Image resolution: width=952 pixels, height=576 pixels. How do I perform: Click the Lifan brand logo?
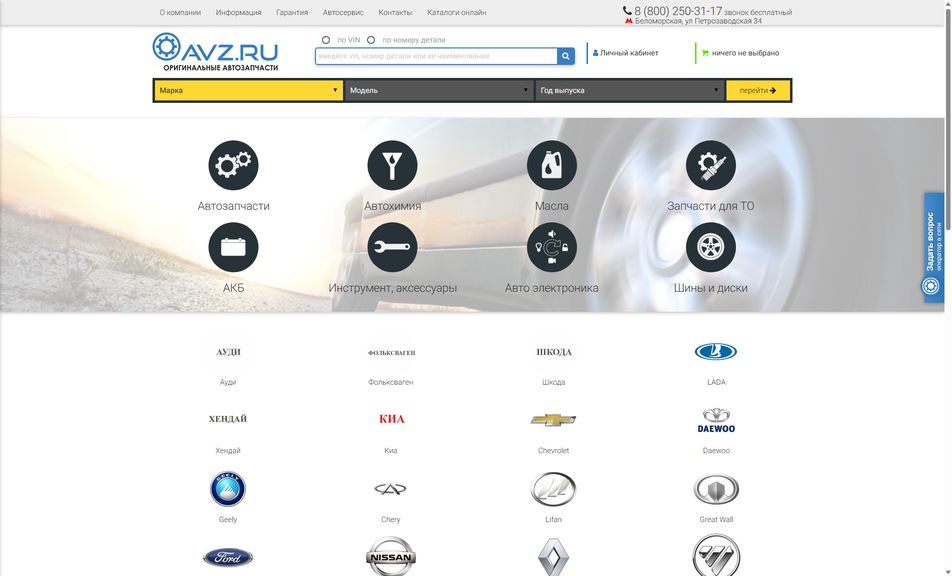click(x=553, y=489)
